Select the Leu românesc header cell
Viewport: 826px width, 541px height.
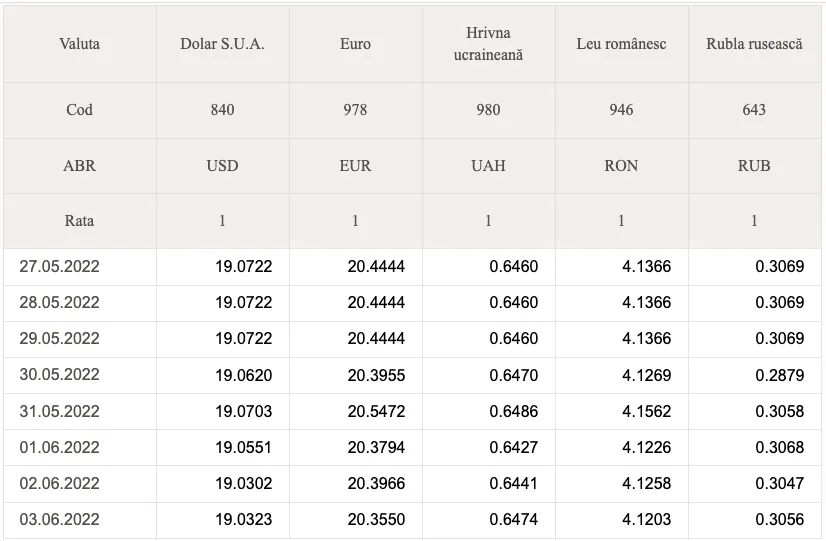click(x=622, y=44)
